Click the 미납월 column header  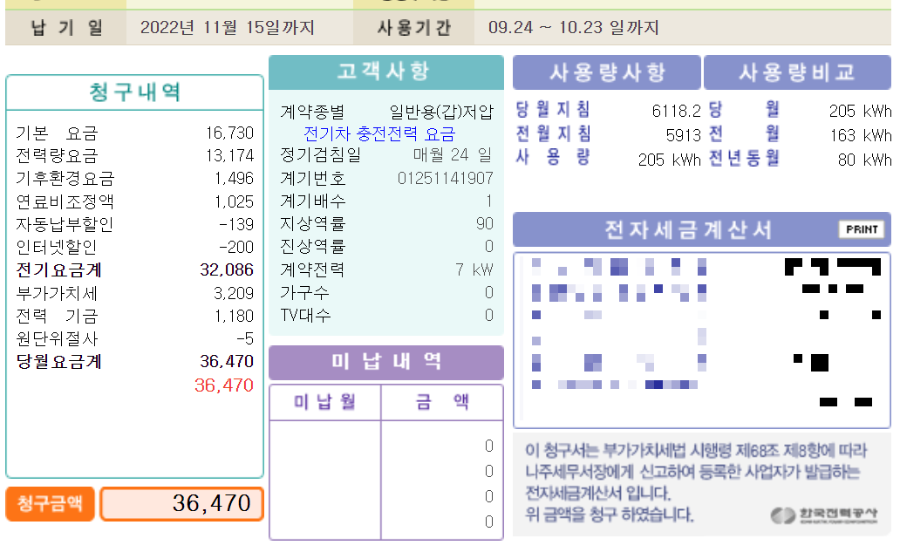tap(325, 402)
